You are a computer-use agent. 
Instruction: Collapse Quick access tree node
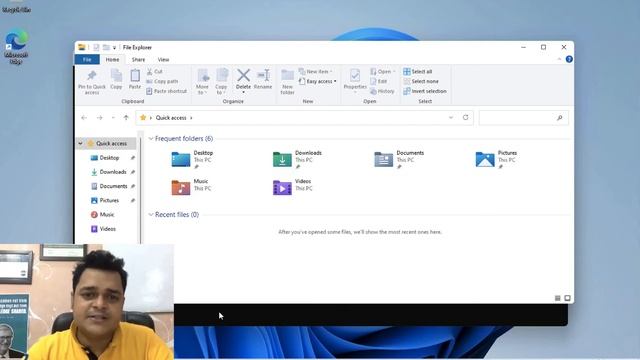(80, 144)
